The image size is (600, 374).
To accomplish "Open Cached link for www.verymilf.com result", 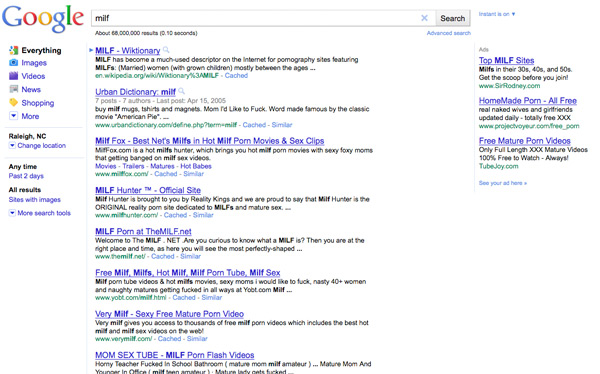I will [169, 339].
